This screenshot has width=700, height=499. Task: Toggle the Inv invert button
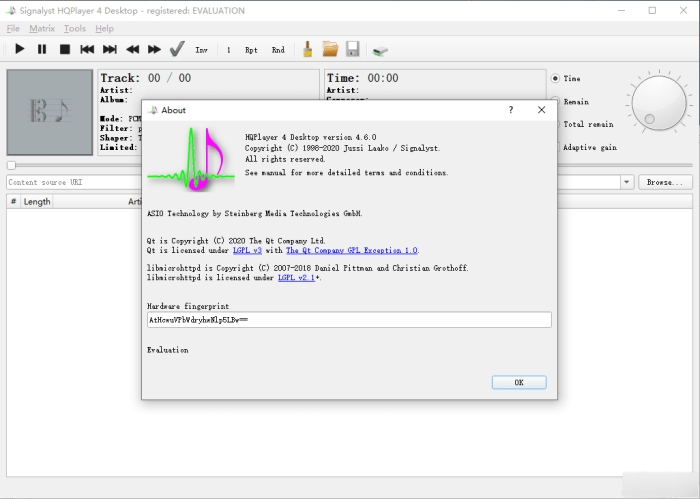point(202,49)
